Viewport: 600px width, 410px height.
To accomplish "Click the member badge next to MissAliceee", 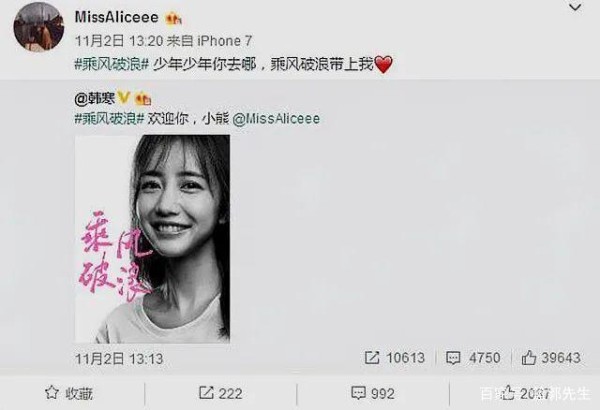I will coord(173,19).
